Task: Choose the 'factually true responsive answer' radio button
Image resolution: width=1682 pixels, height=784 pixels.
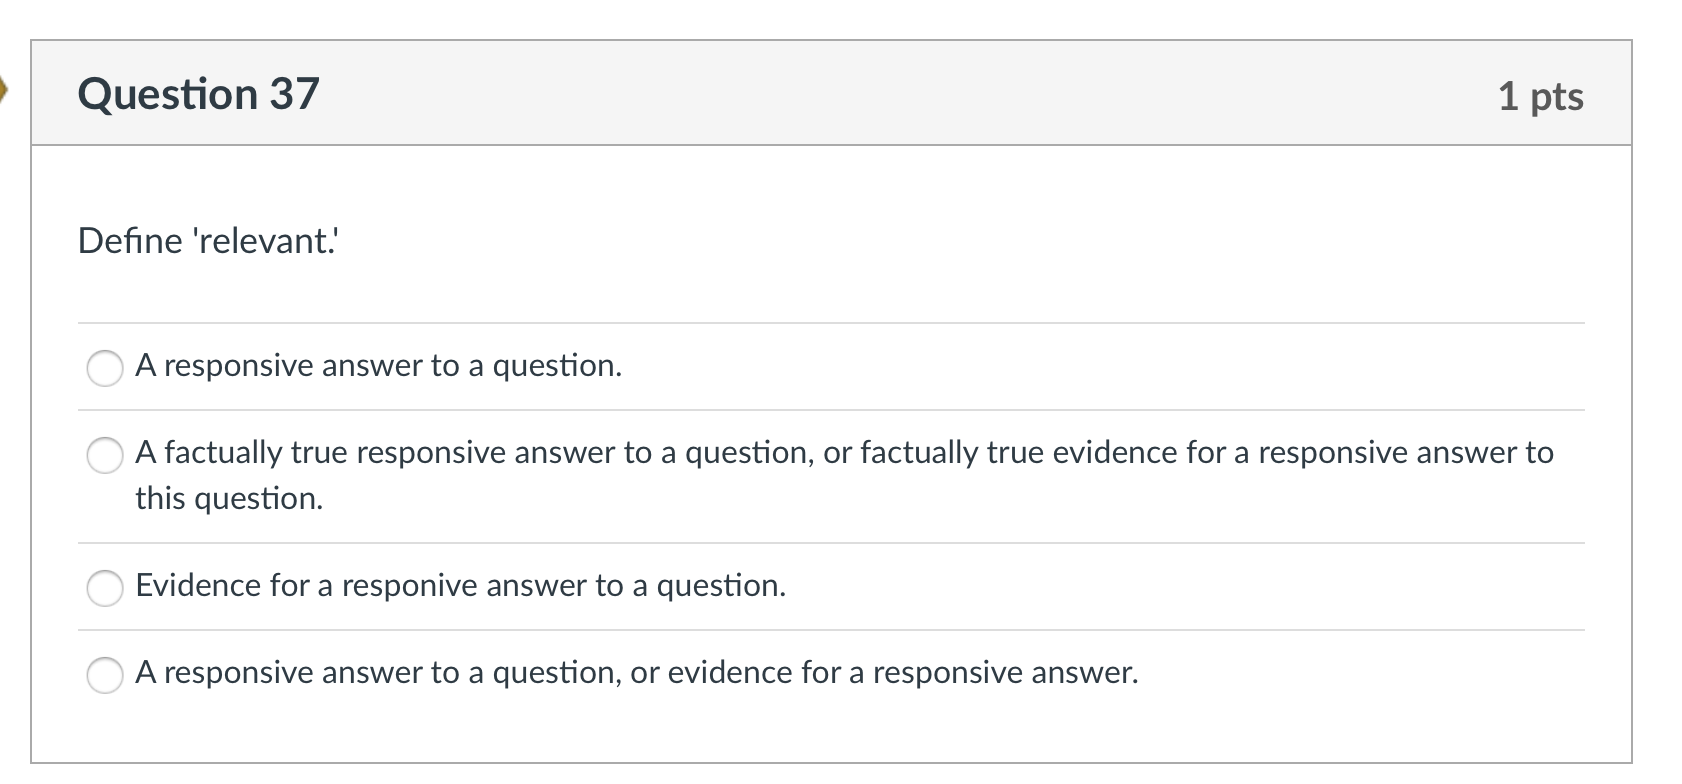Action: pyautogui.click(x=104, y=455)
